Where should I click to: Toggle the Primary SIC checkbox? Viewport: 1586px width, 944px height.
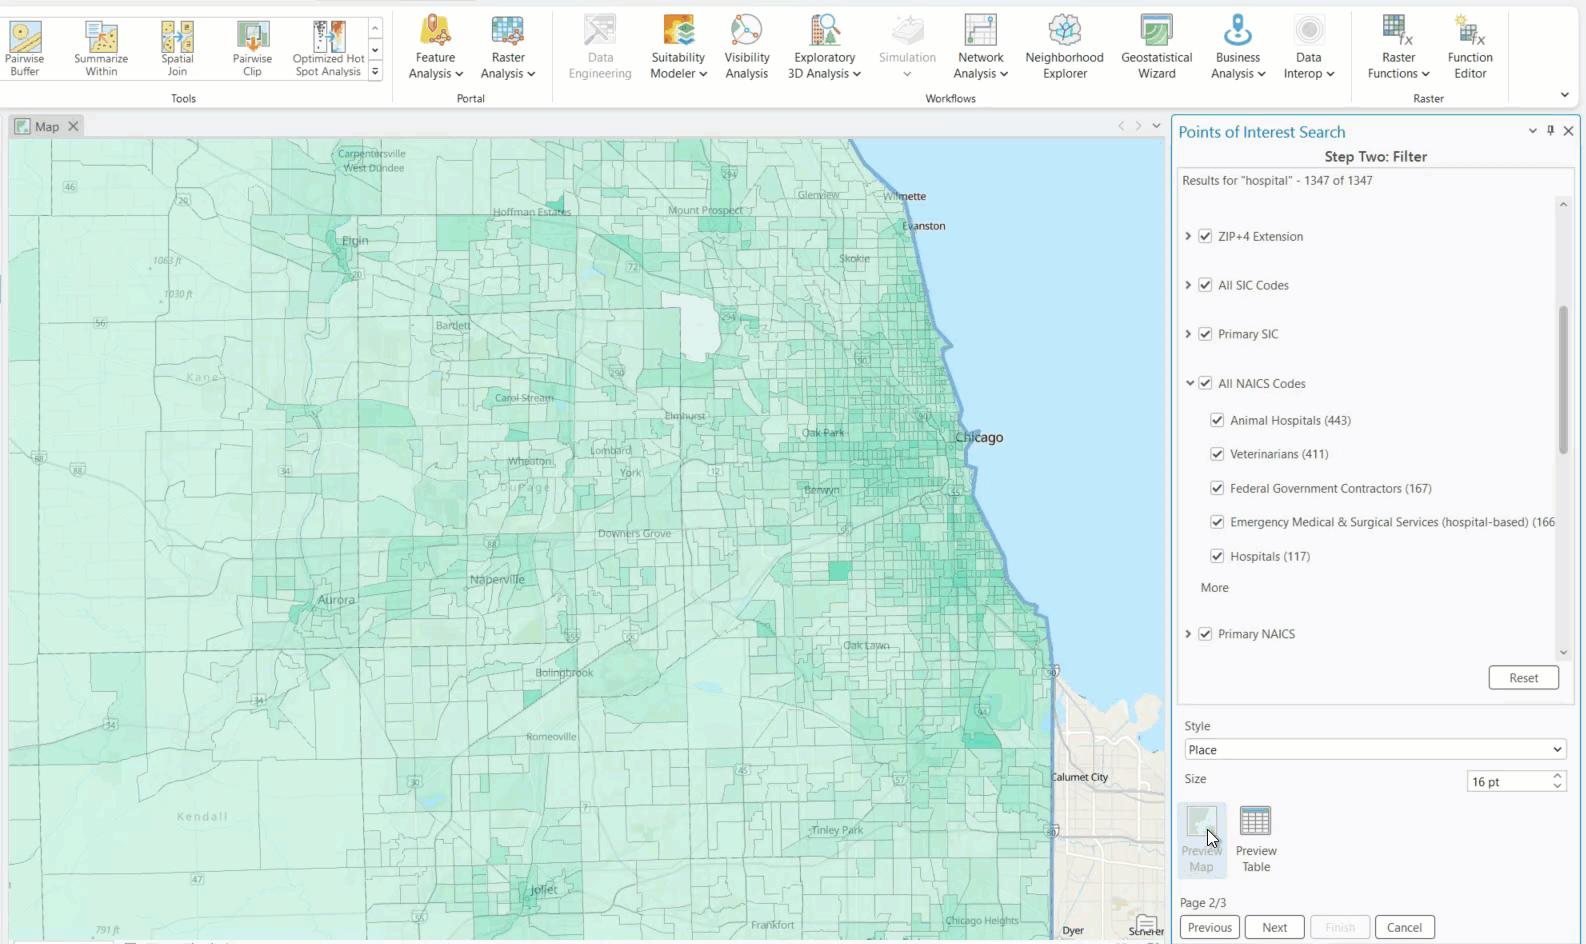click(1205, 334)
